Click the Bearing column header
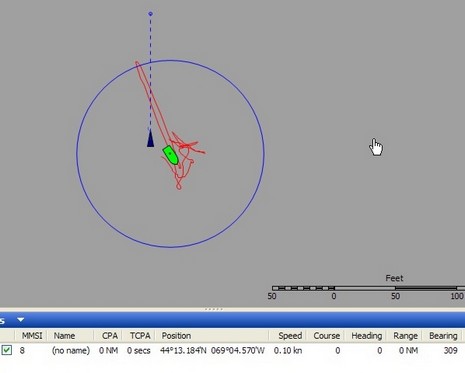The width and height of the screenshot is (465, 373). 442,335
